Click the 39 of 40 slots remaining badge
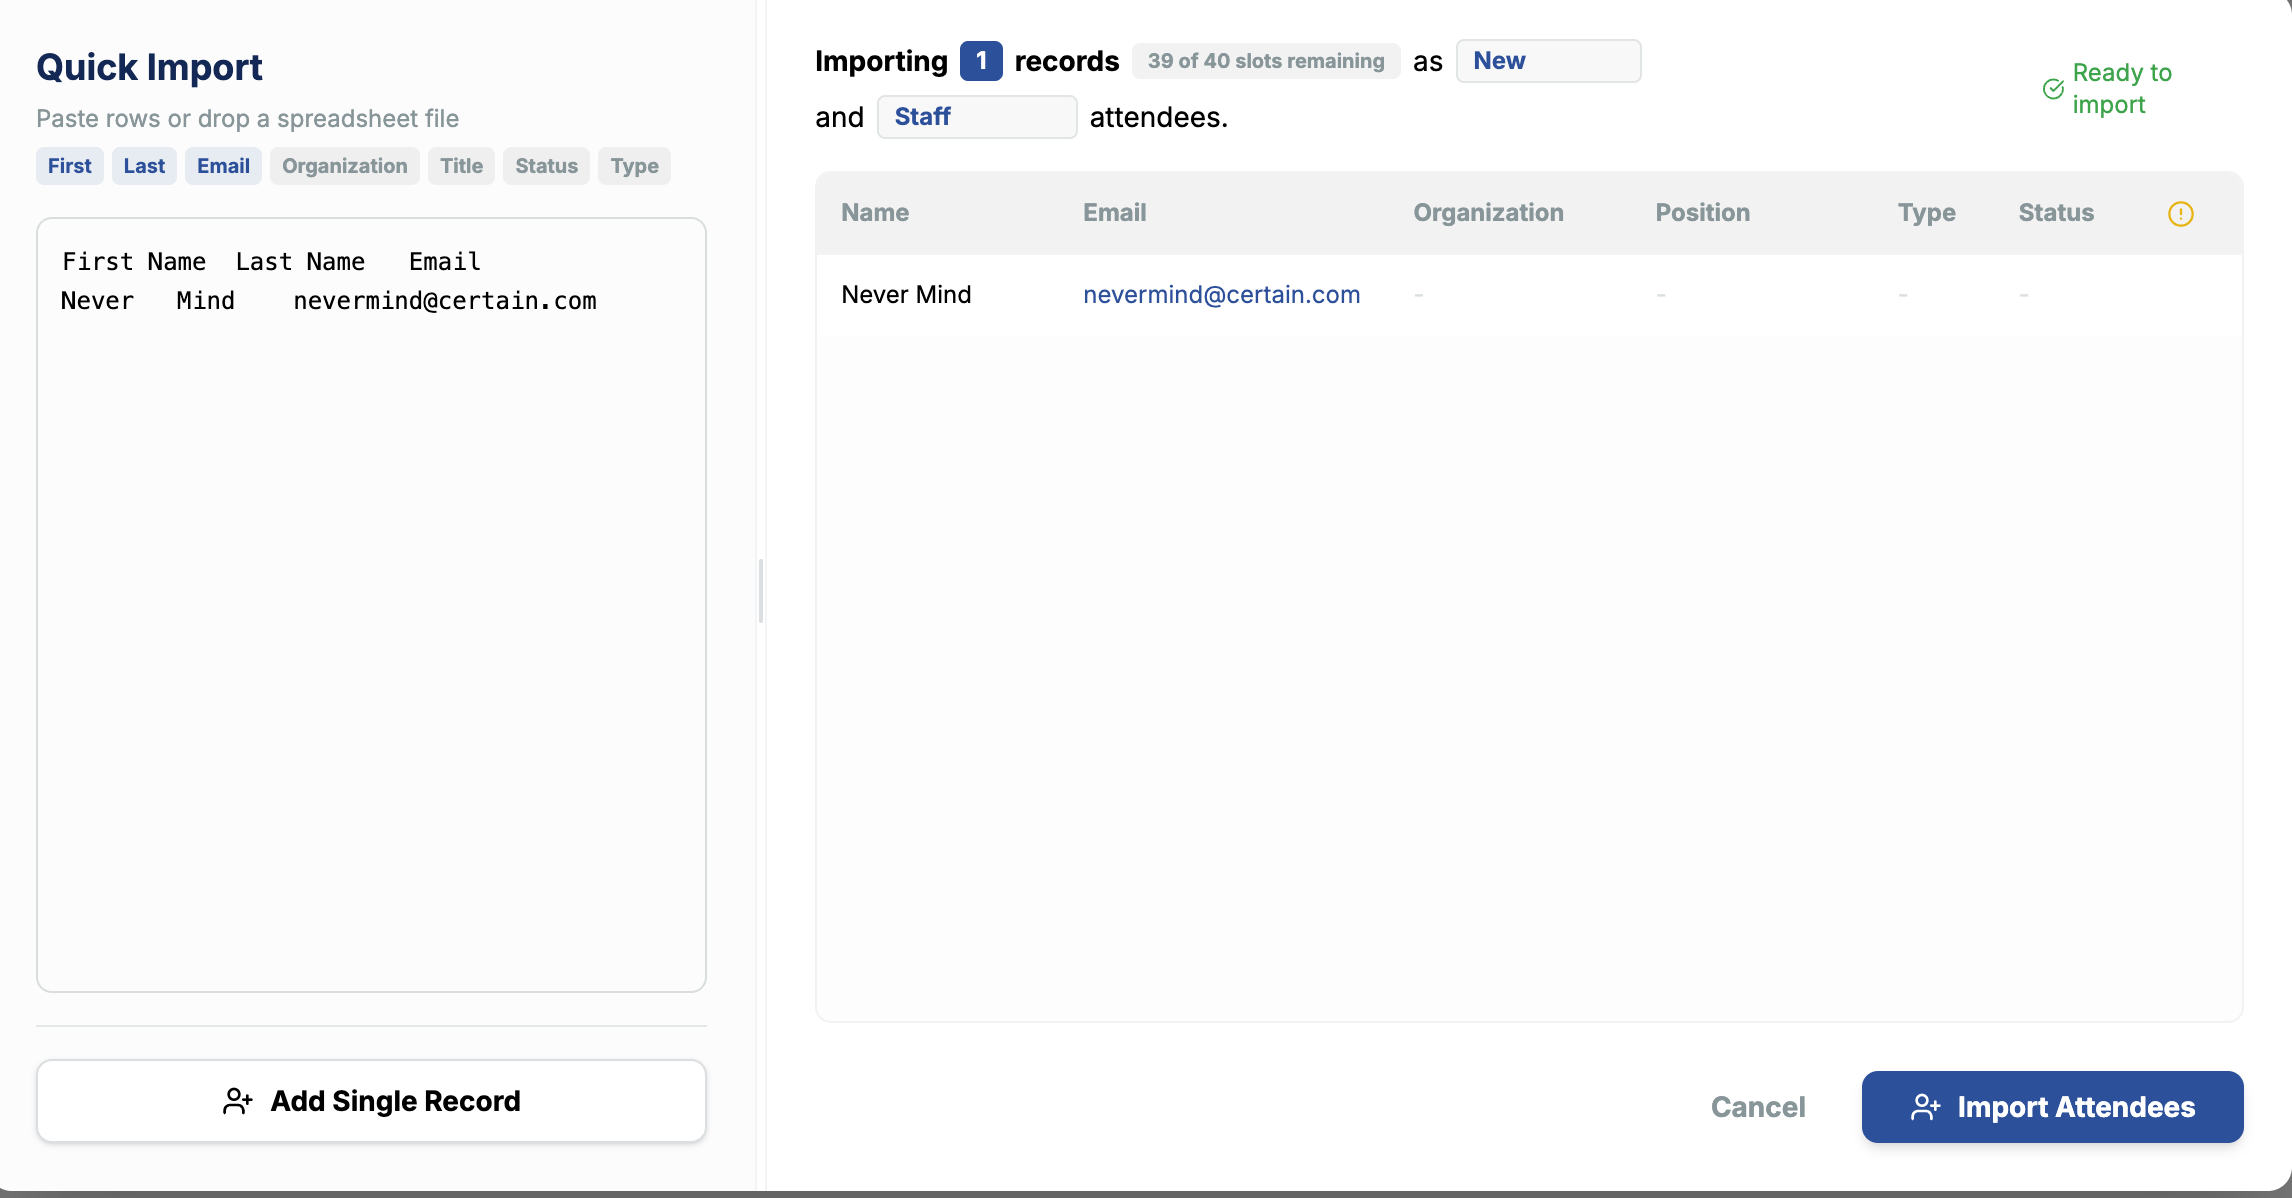The width and height of the screenshot is (2292, 1198). [x=1266, y=61]
